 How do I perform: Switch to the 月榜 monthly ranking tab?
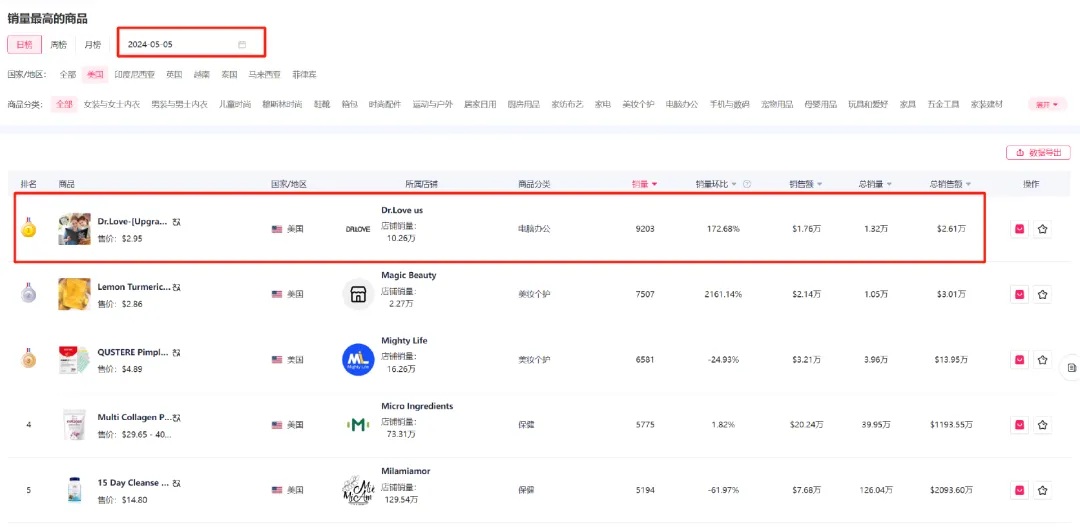point(92,44)
